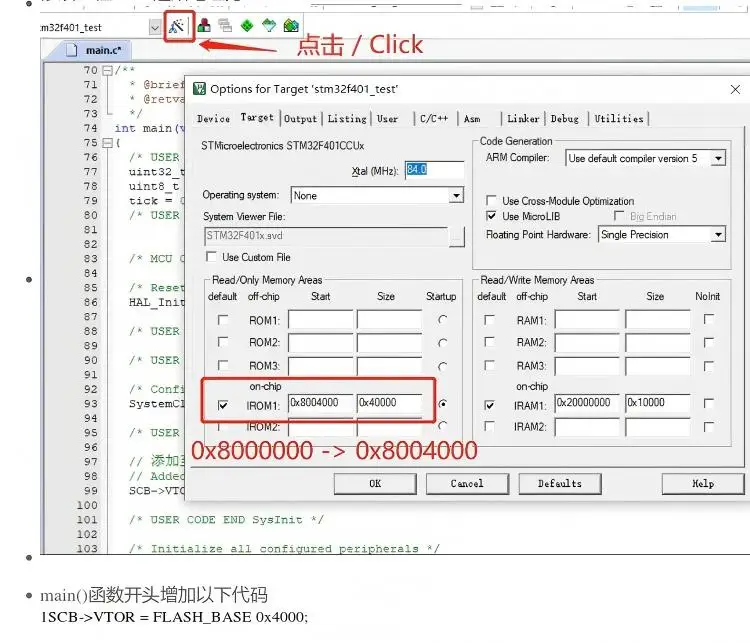Switch to the Asm tab

472,119
